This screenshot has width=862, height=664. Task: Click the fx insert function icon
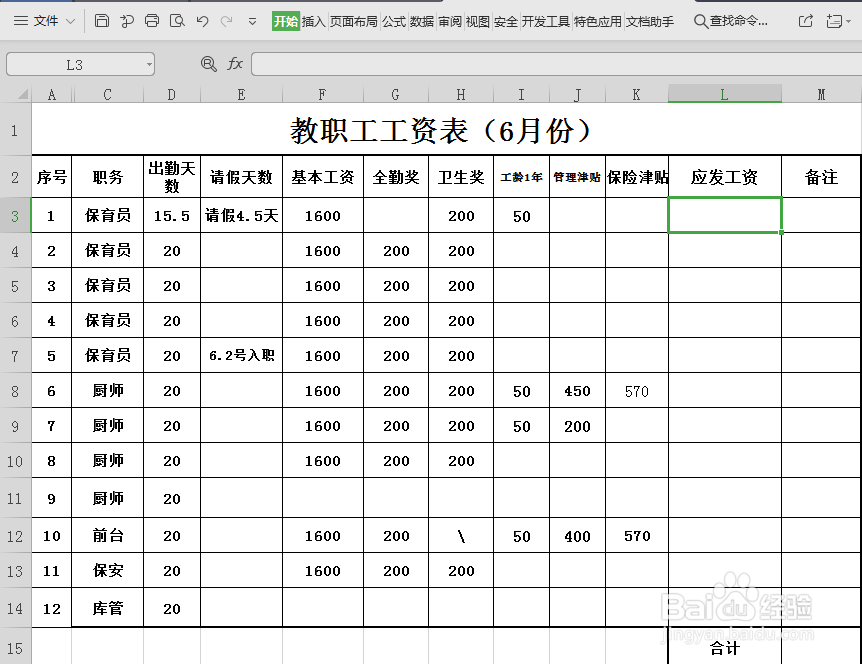(235, 62)
